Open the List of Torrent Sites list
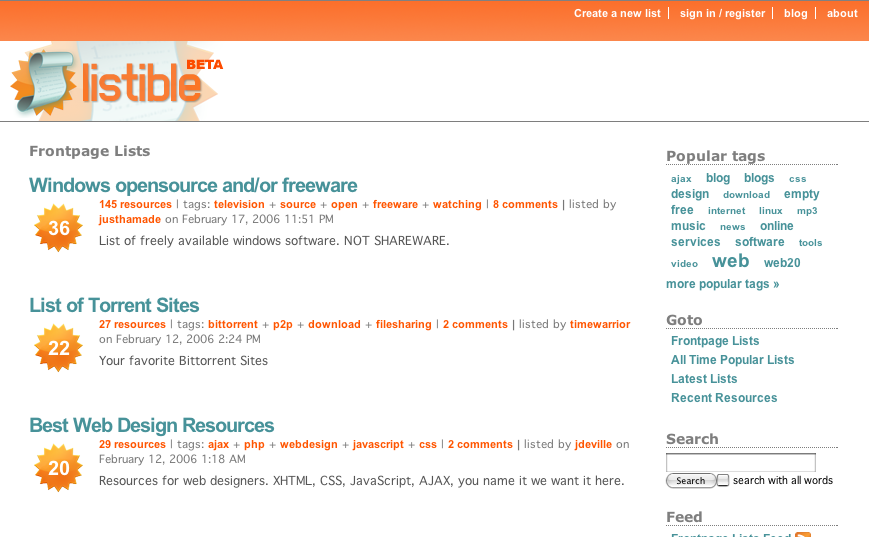The image size is (869, 537). point(114,305)
